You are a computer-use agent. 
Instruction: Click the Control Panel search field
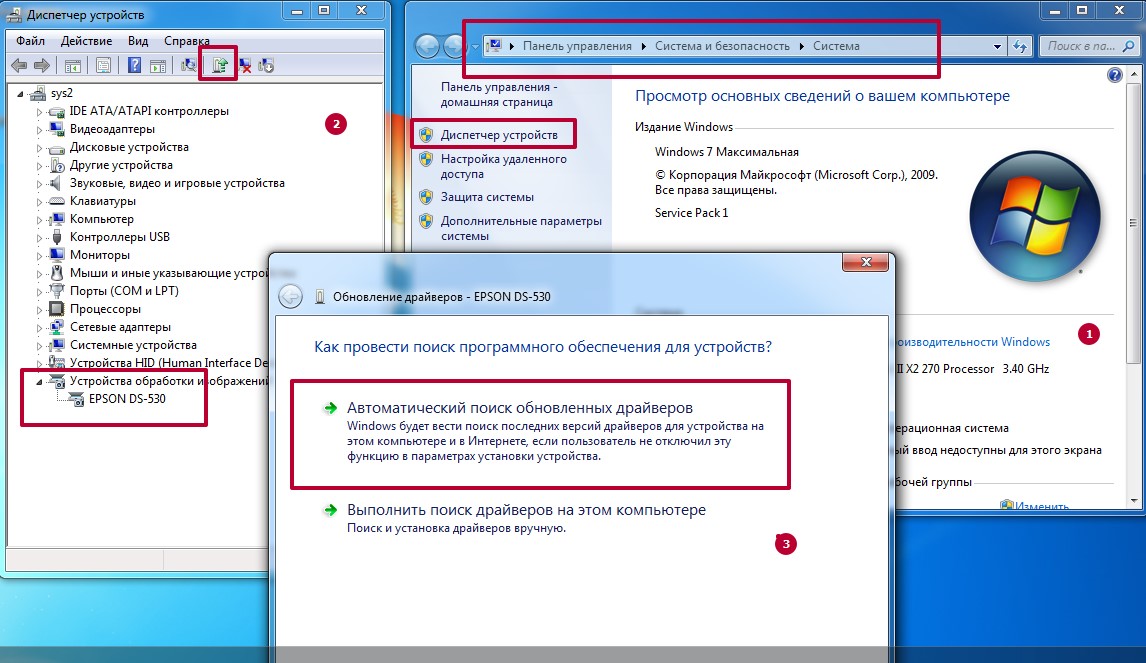click(x=1083, y=46)
